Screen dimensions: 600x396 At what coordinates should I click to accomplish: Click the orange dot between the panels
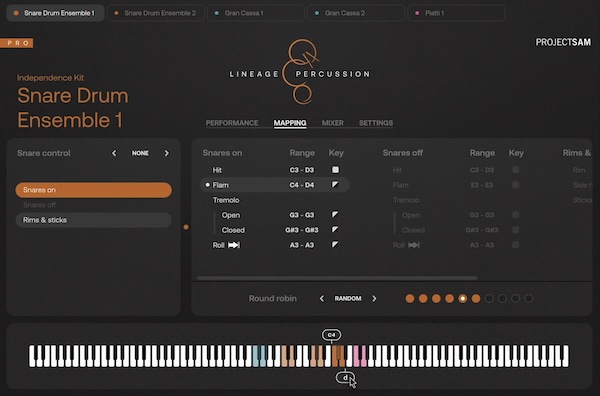tap(186, 227)
